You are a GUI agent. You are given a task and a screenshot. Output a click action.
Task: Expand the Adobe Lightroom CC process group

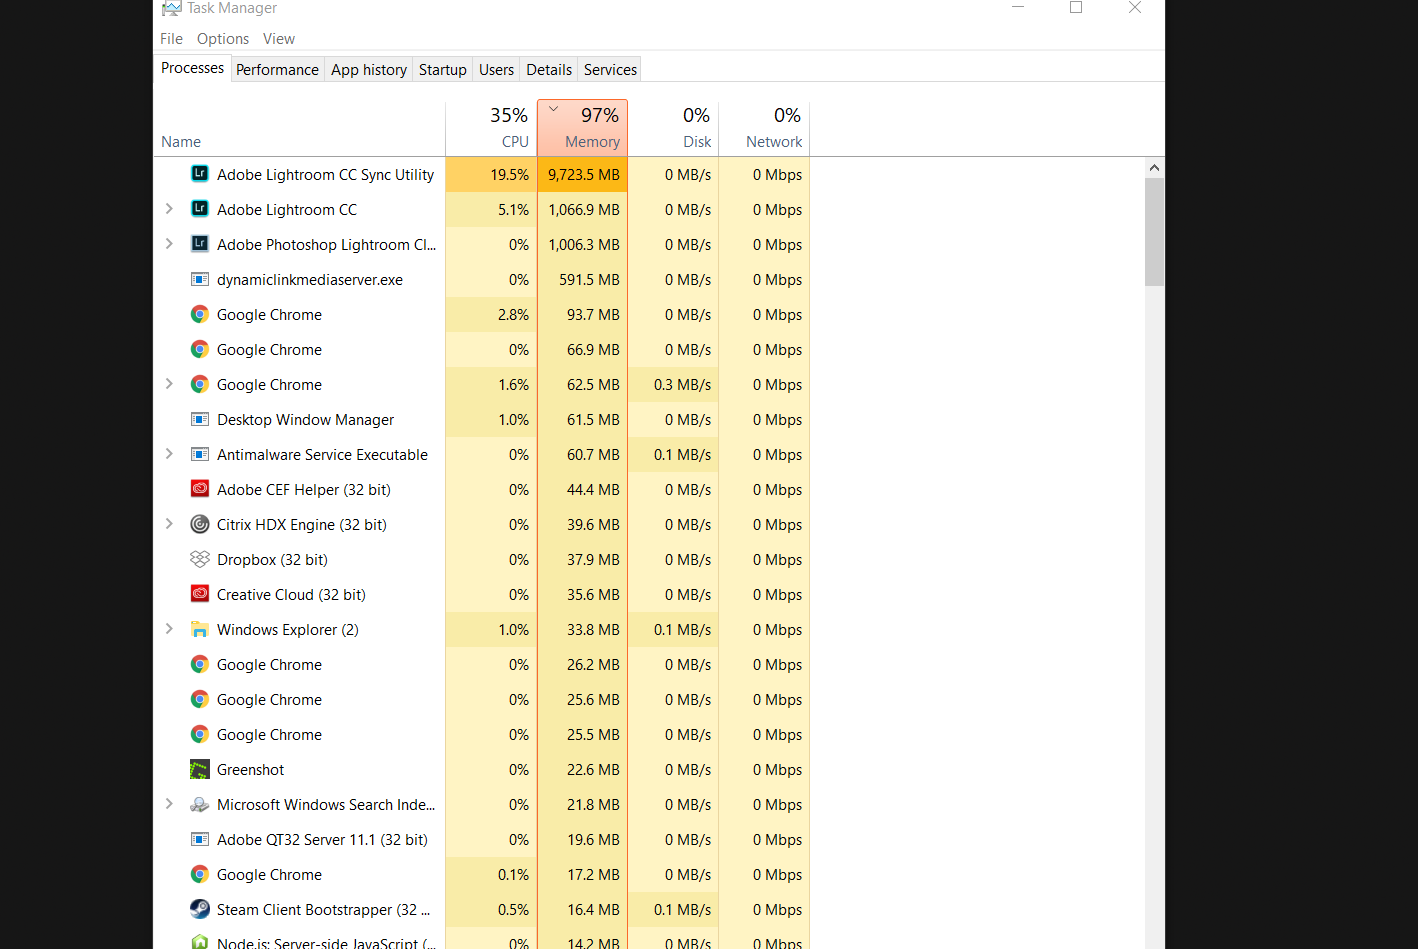pos(169,209)
